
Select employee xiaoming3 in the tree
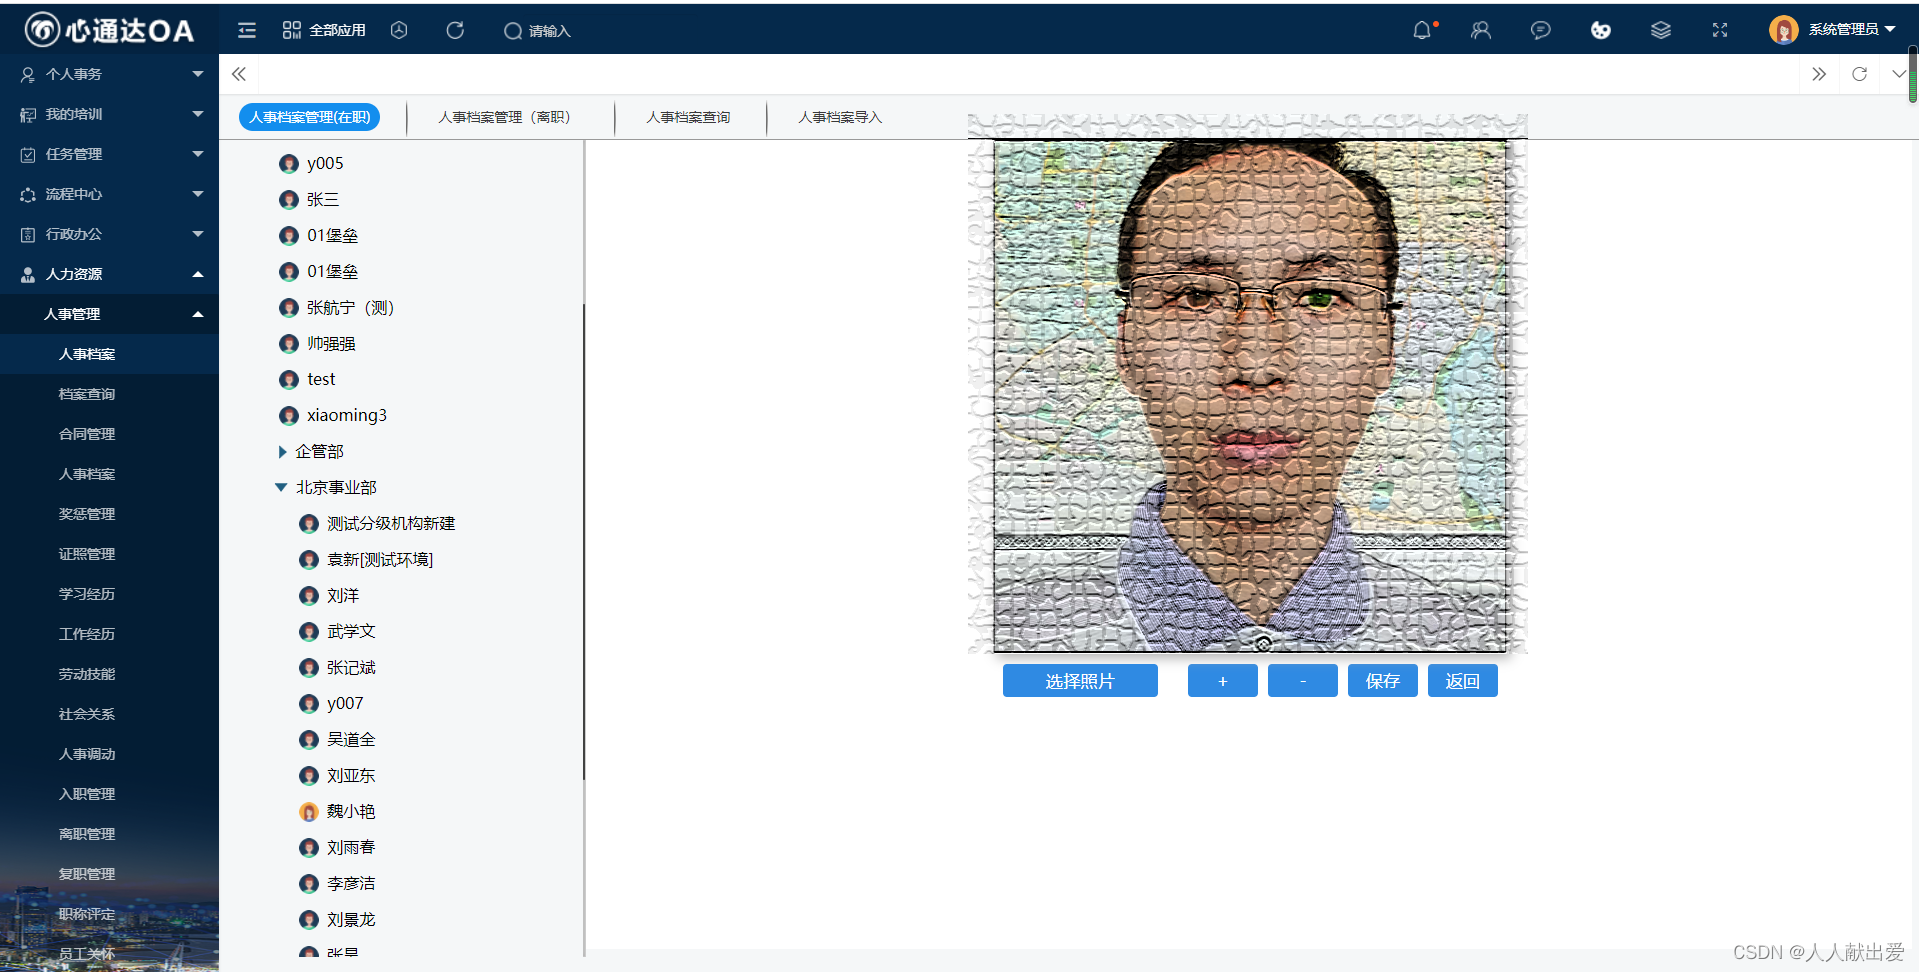[346, 416]
